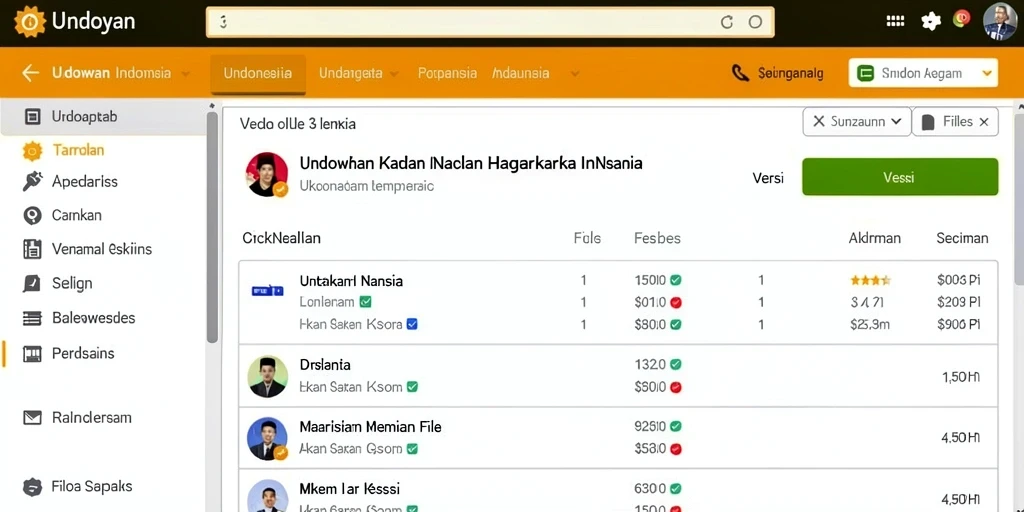Click the Seciman column header

(x=962, y=238)
